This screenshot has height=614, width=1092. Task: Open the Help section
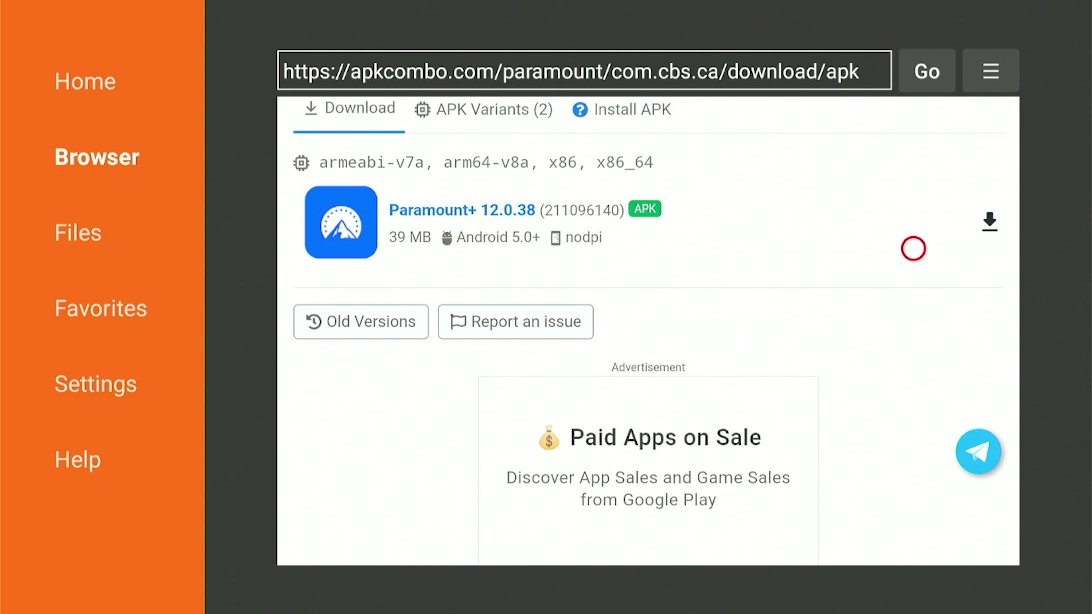coord(78,460)
